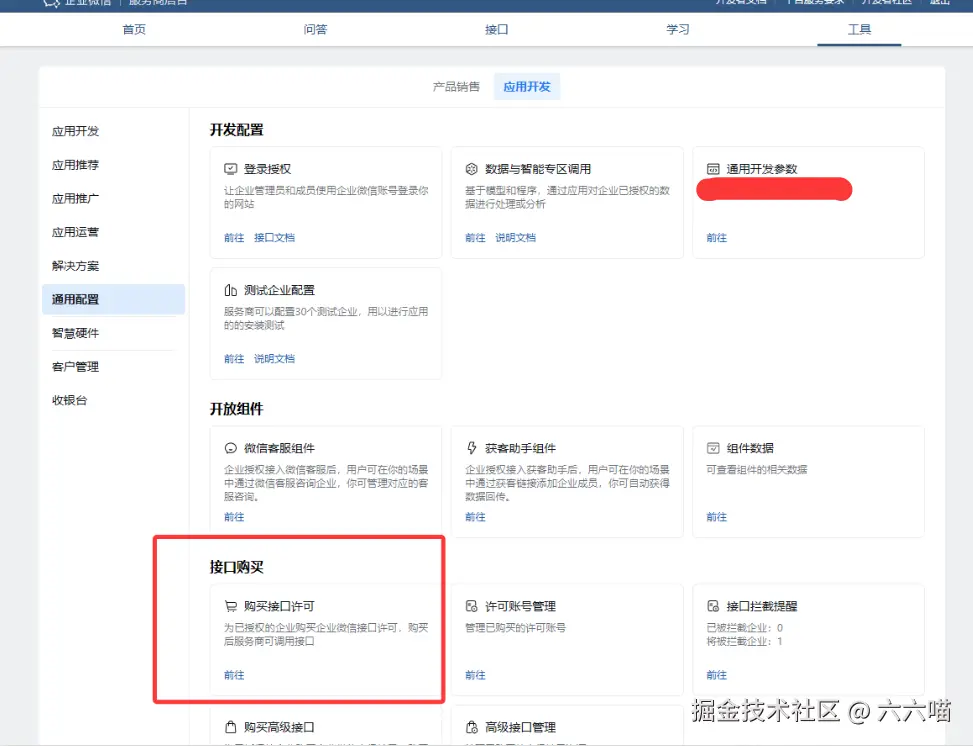The height and width of the screenshot is (746, 973).
Task: Click the 组件数据 card title
Action: click(x=750, y=448)
